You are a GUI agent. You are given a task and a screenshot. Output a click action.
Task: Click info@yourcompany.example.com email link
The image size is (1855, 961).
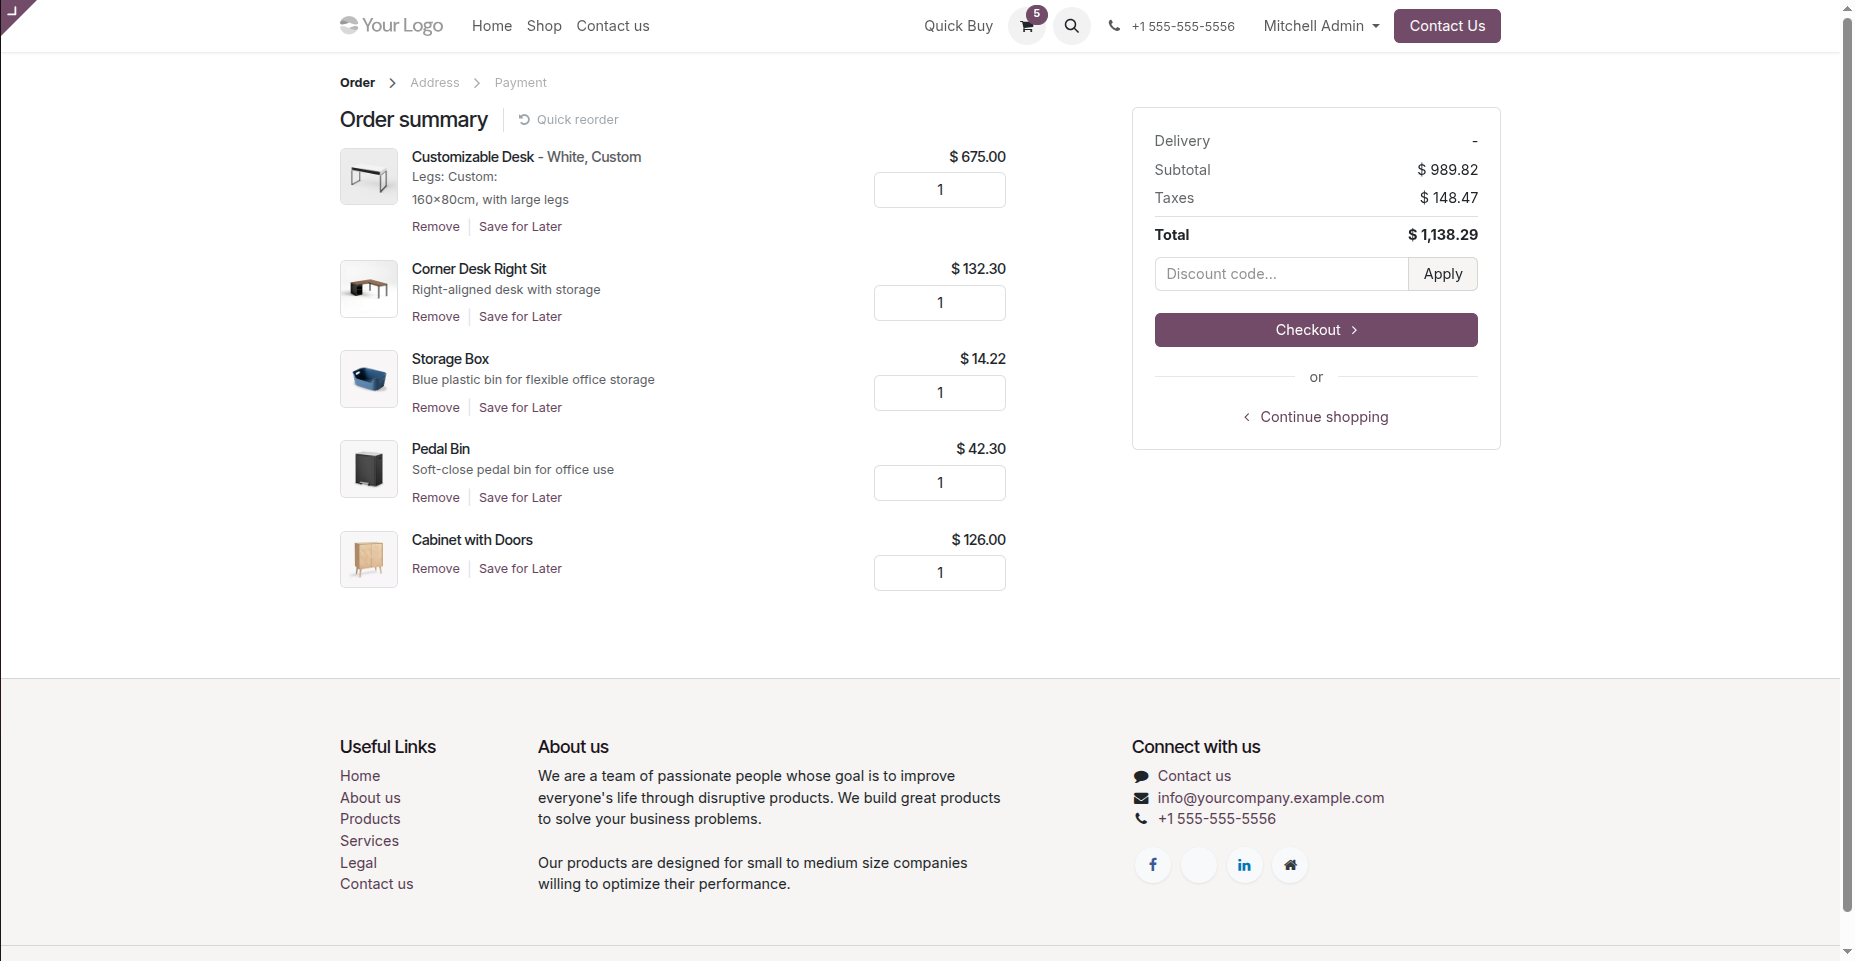[1271, 798]
